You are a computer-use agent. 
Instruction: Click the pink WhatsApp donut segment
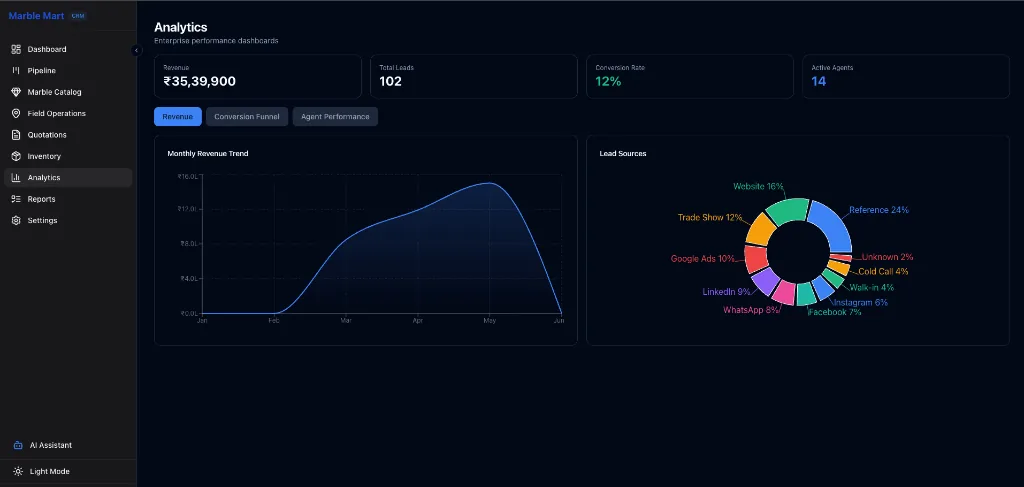[784, 292]
